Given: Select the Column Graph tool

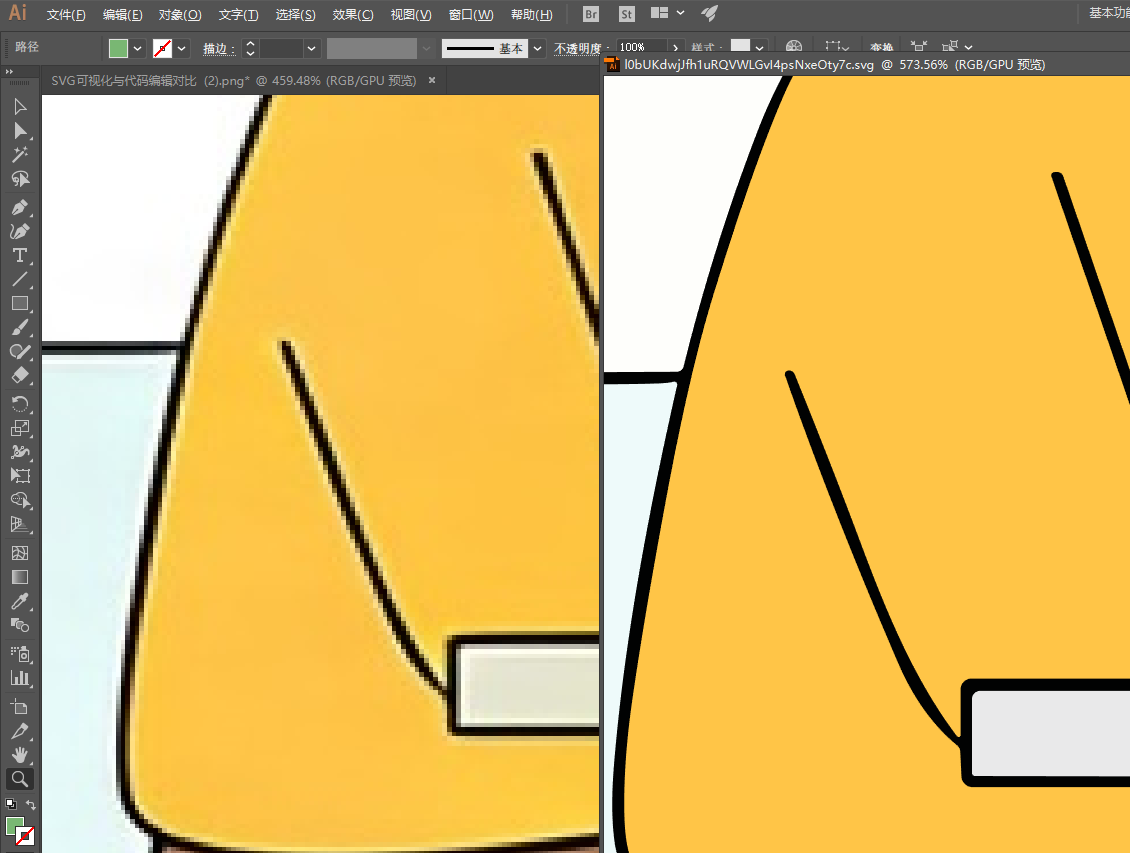Looking at the screenshot, I should point(20,678).
